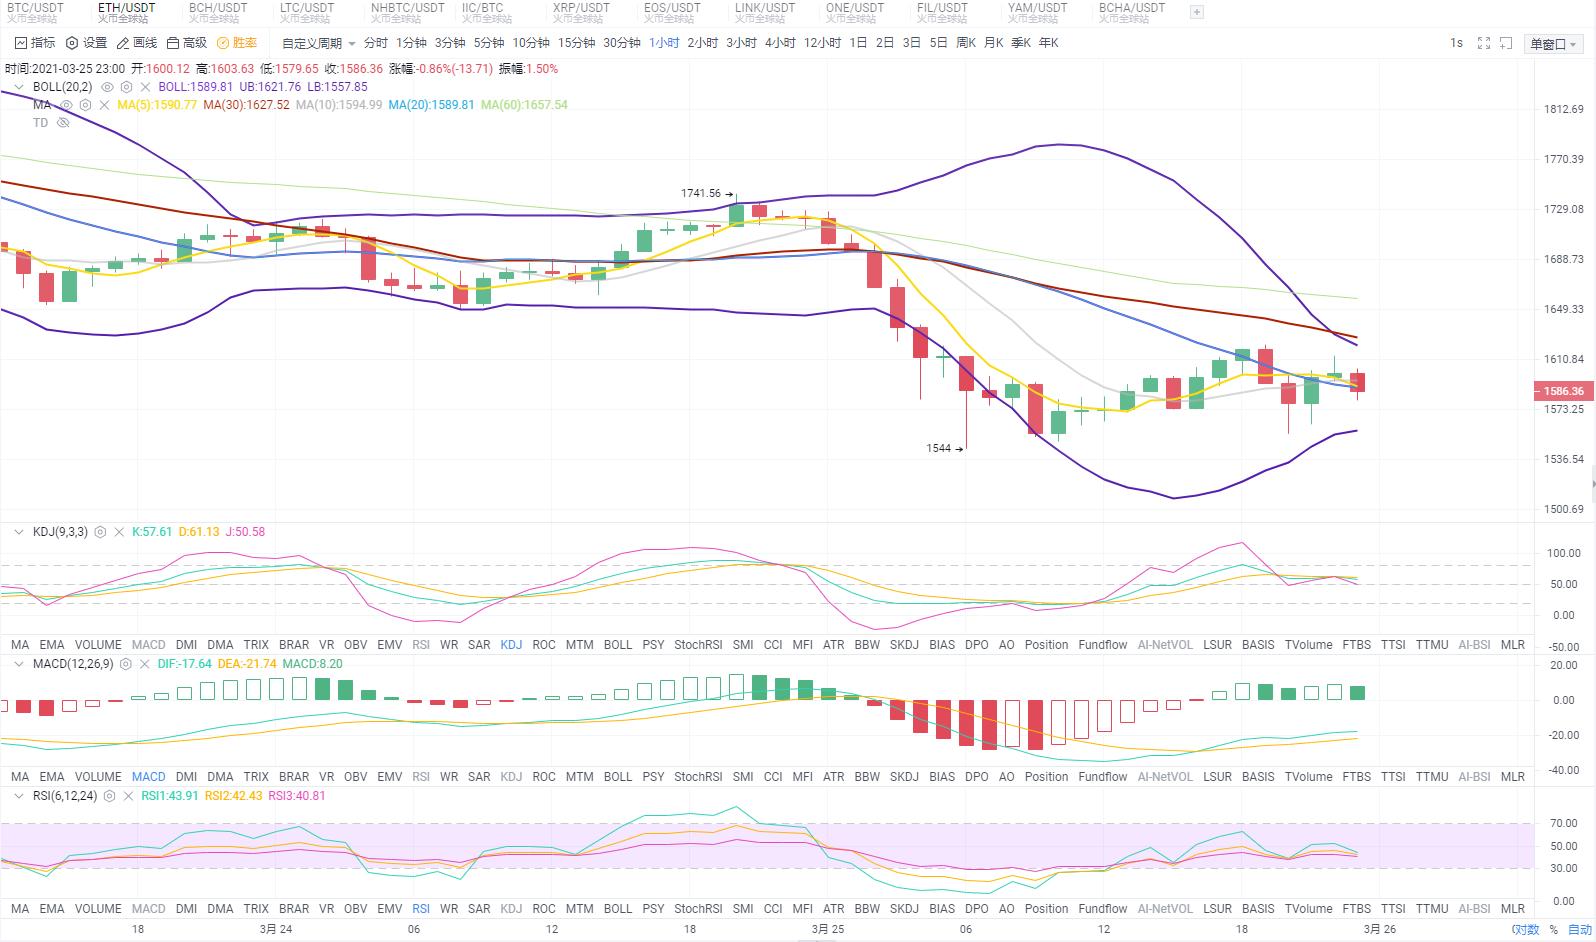Click the add-window icon beside fullscreen
The image size is (1596, 942).
coord(1506,43)
